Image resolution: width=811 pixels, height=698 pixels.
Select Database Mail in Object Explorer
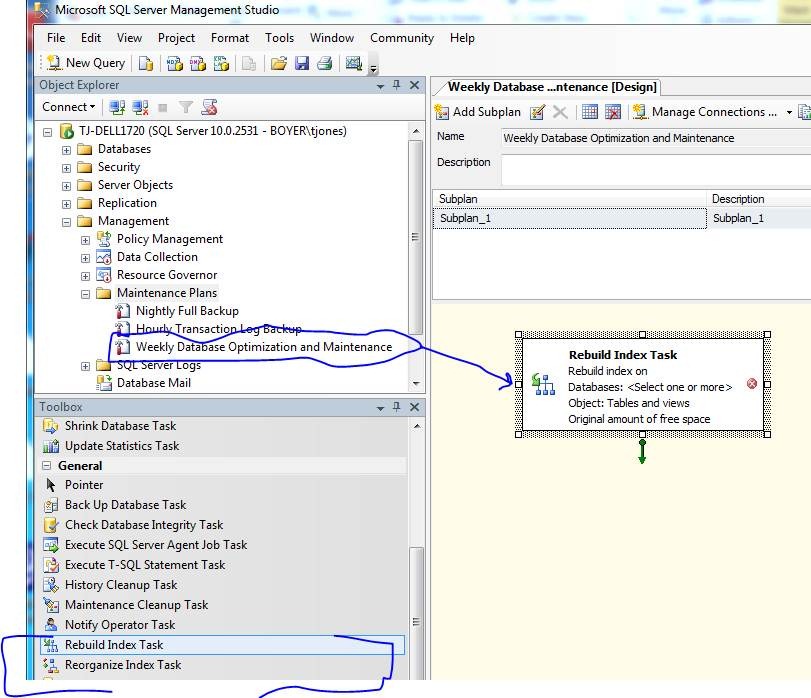pos(154,383)
